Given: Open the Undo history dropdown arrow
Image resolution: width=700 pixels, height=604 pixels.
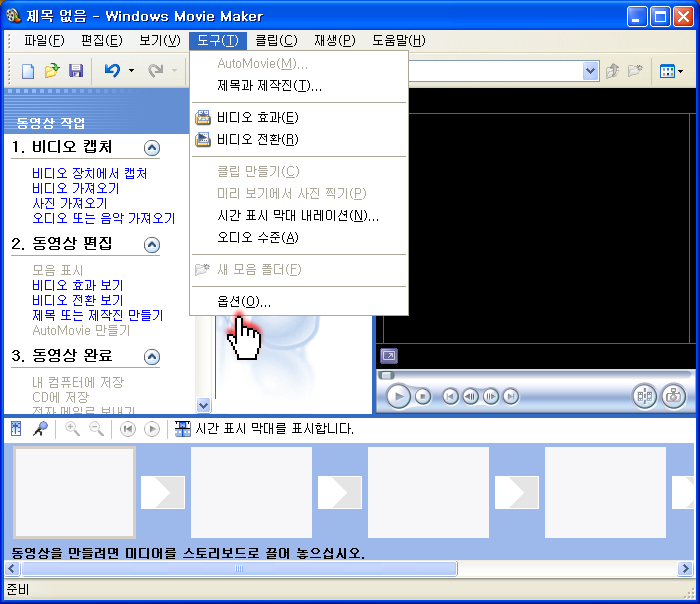Looking at the screenshot, I should (x=131, y=71).
